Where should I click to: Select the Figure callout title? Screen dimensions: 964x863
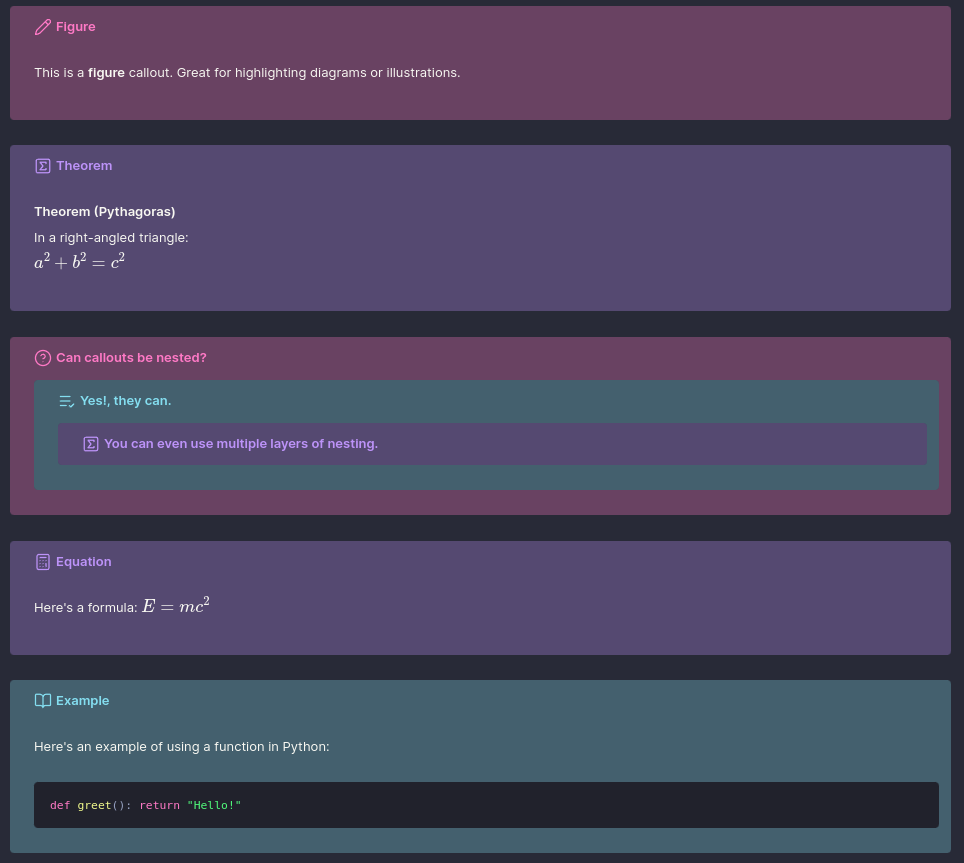[76, 27]
